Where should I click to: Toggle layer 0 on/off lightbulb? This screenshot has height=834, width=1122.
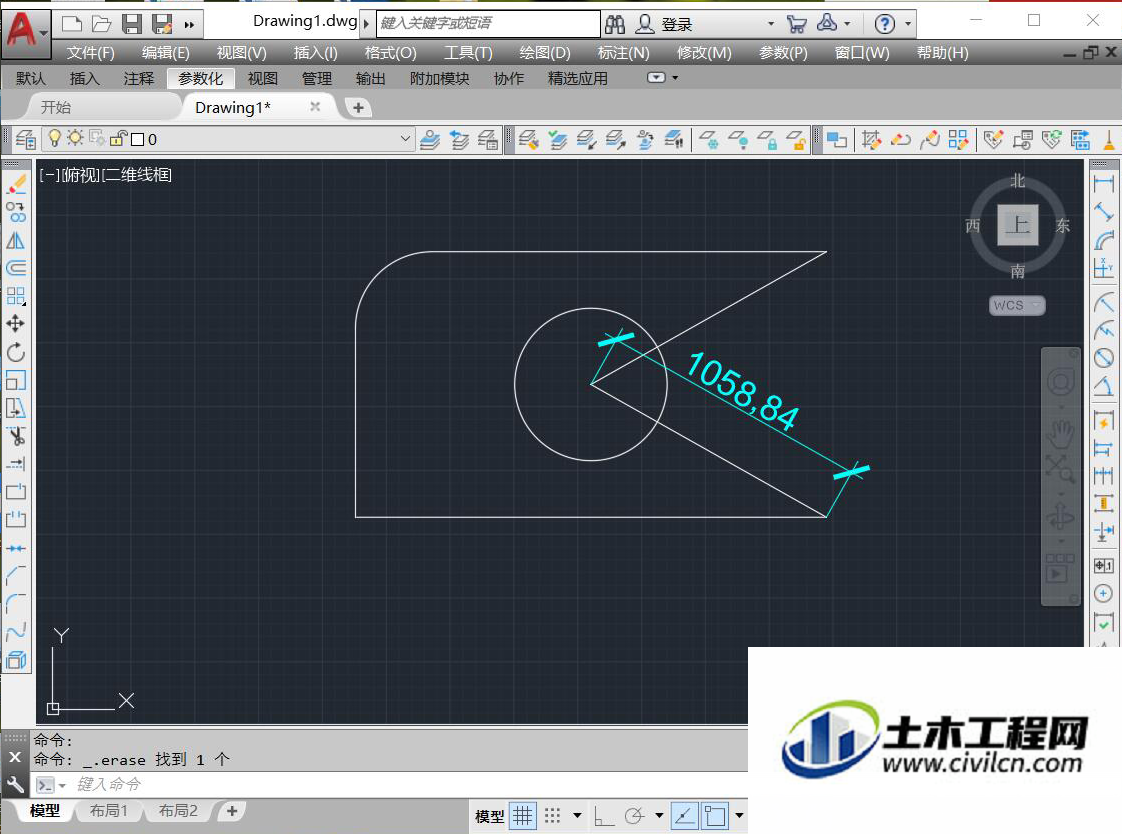tap(54, 137)
